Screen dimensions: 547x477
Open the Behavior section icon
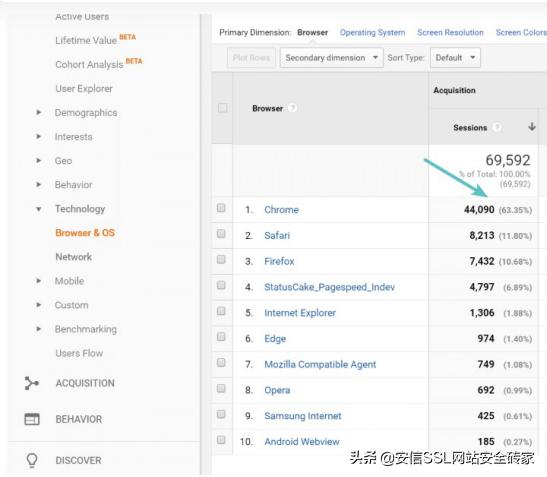coord(32,419)
